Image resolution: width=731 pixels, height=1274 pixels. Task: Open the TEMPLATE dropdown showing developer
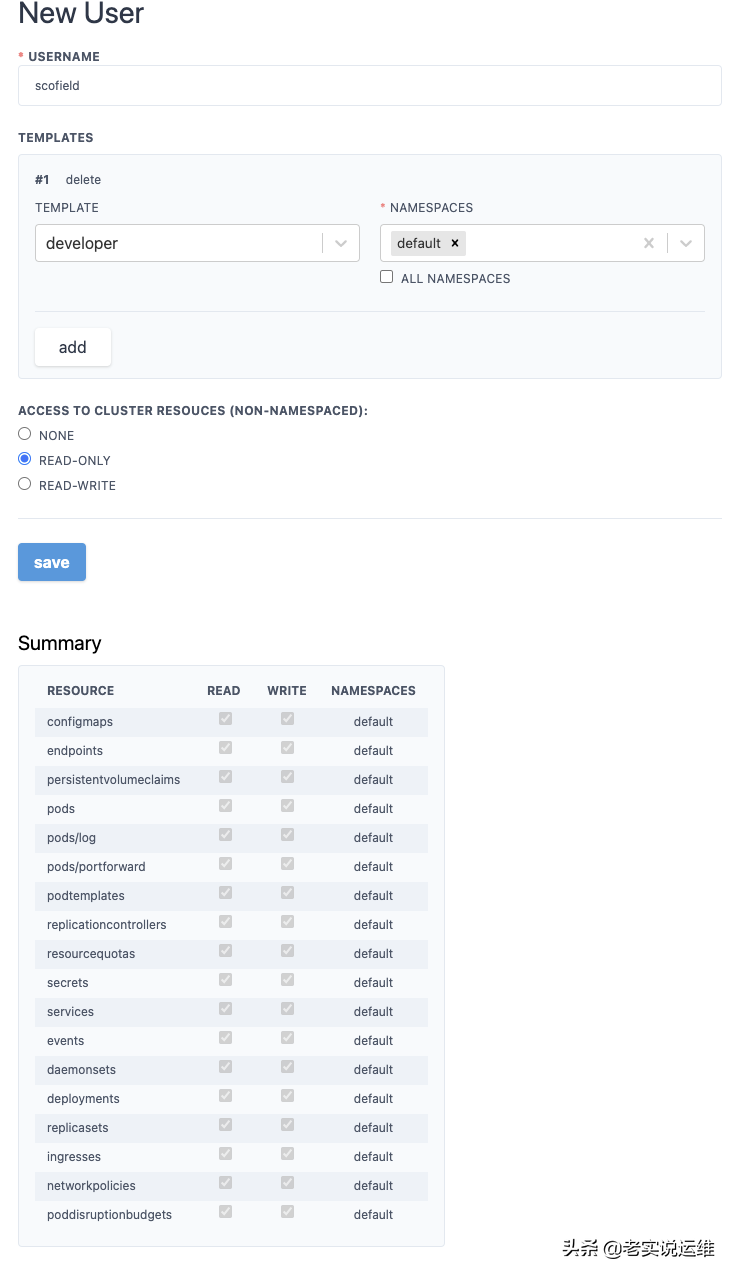(x=340, y=243)
